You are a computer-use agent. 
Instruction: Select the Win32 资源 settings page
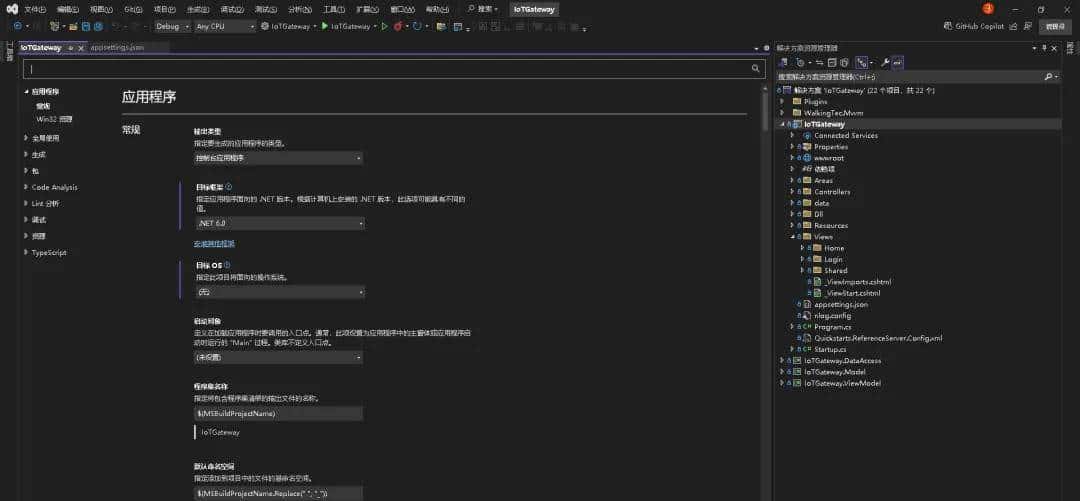[54, 119]
